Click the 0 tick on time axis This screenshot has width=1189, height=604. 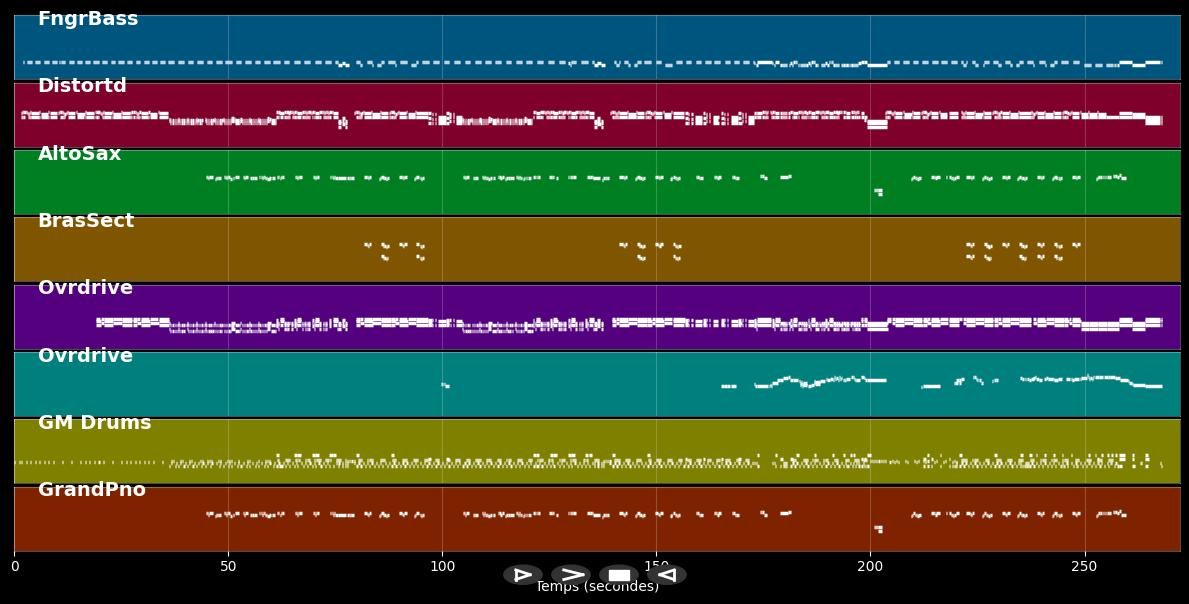click(14, 567)
